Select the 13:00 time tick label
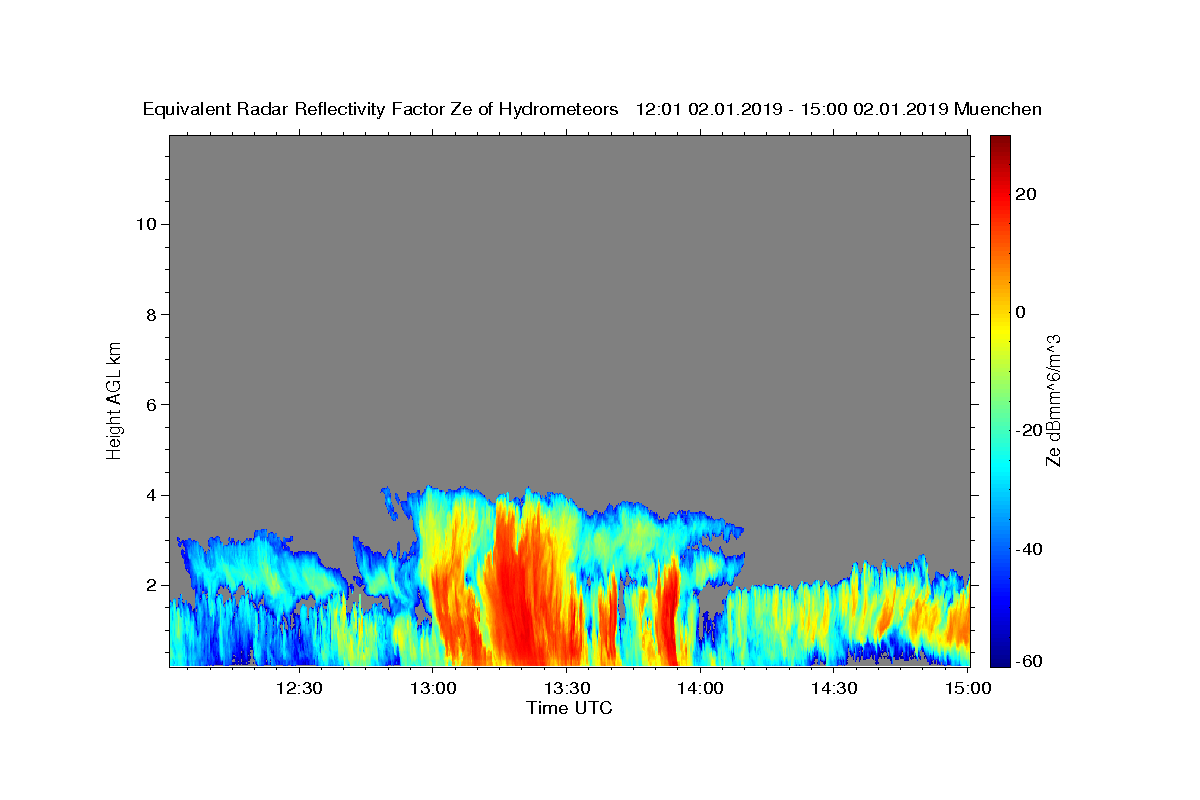Image resolution: width=1200 pixels, height=800 pixels. [432, 688]
